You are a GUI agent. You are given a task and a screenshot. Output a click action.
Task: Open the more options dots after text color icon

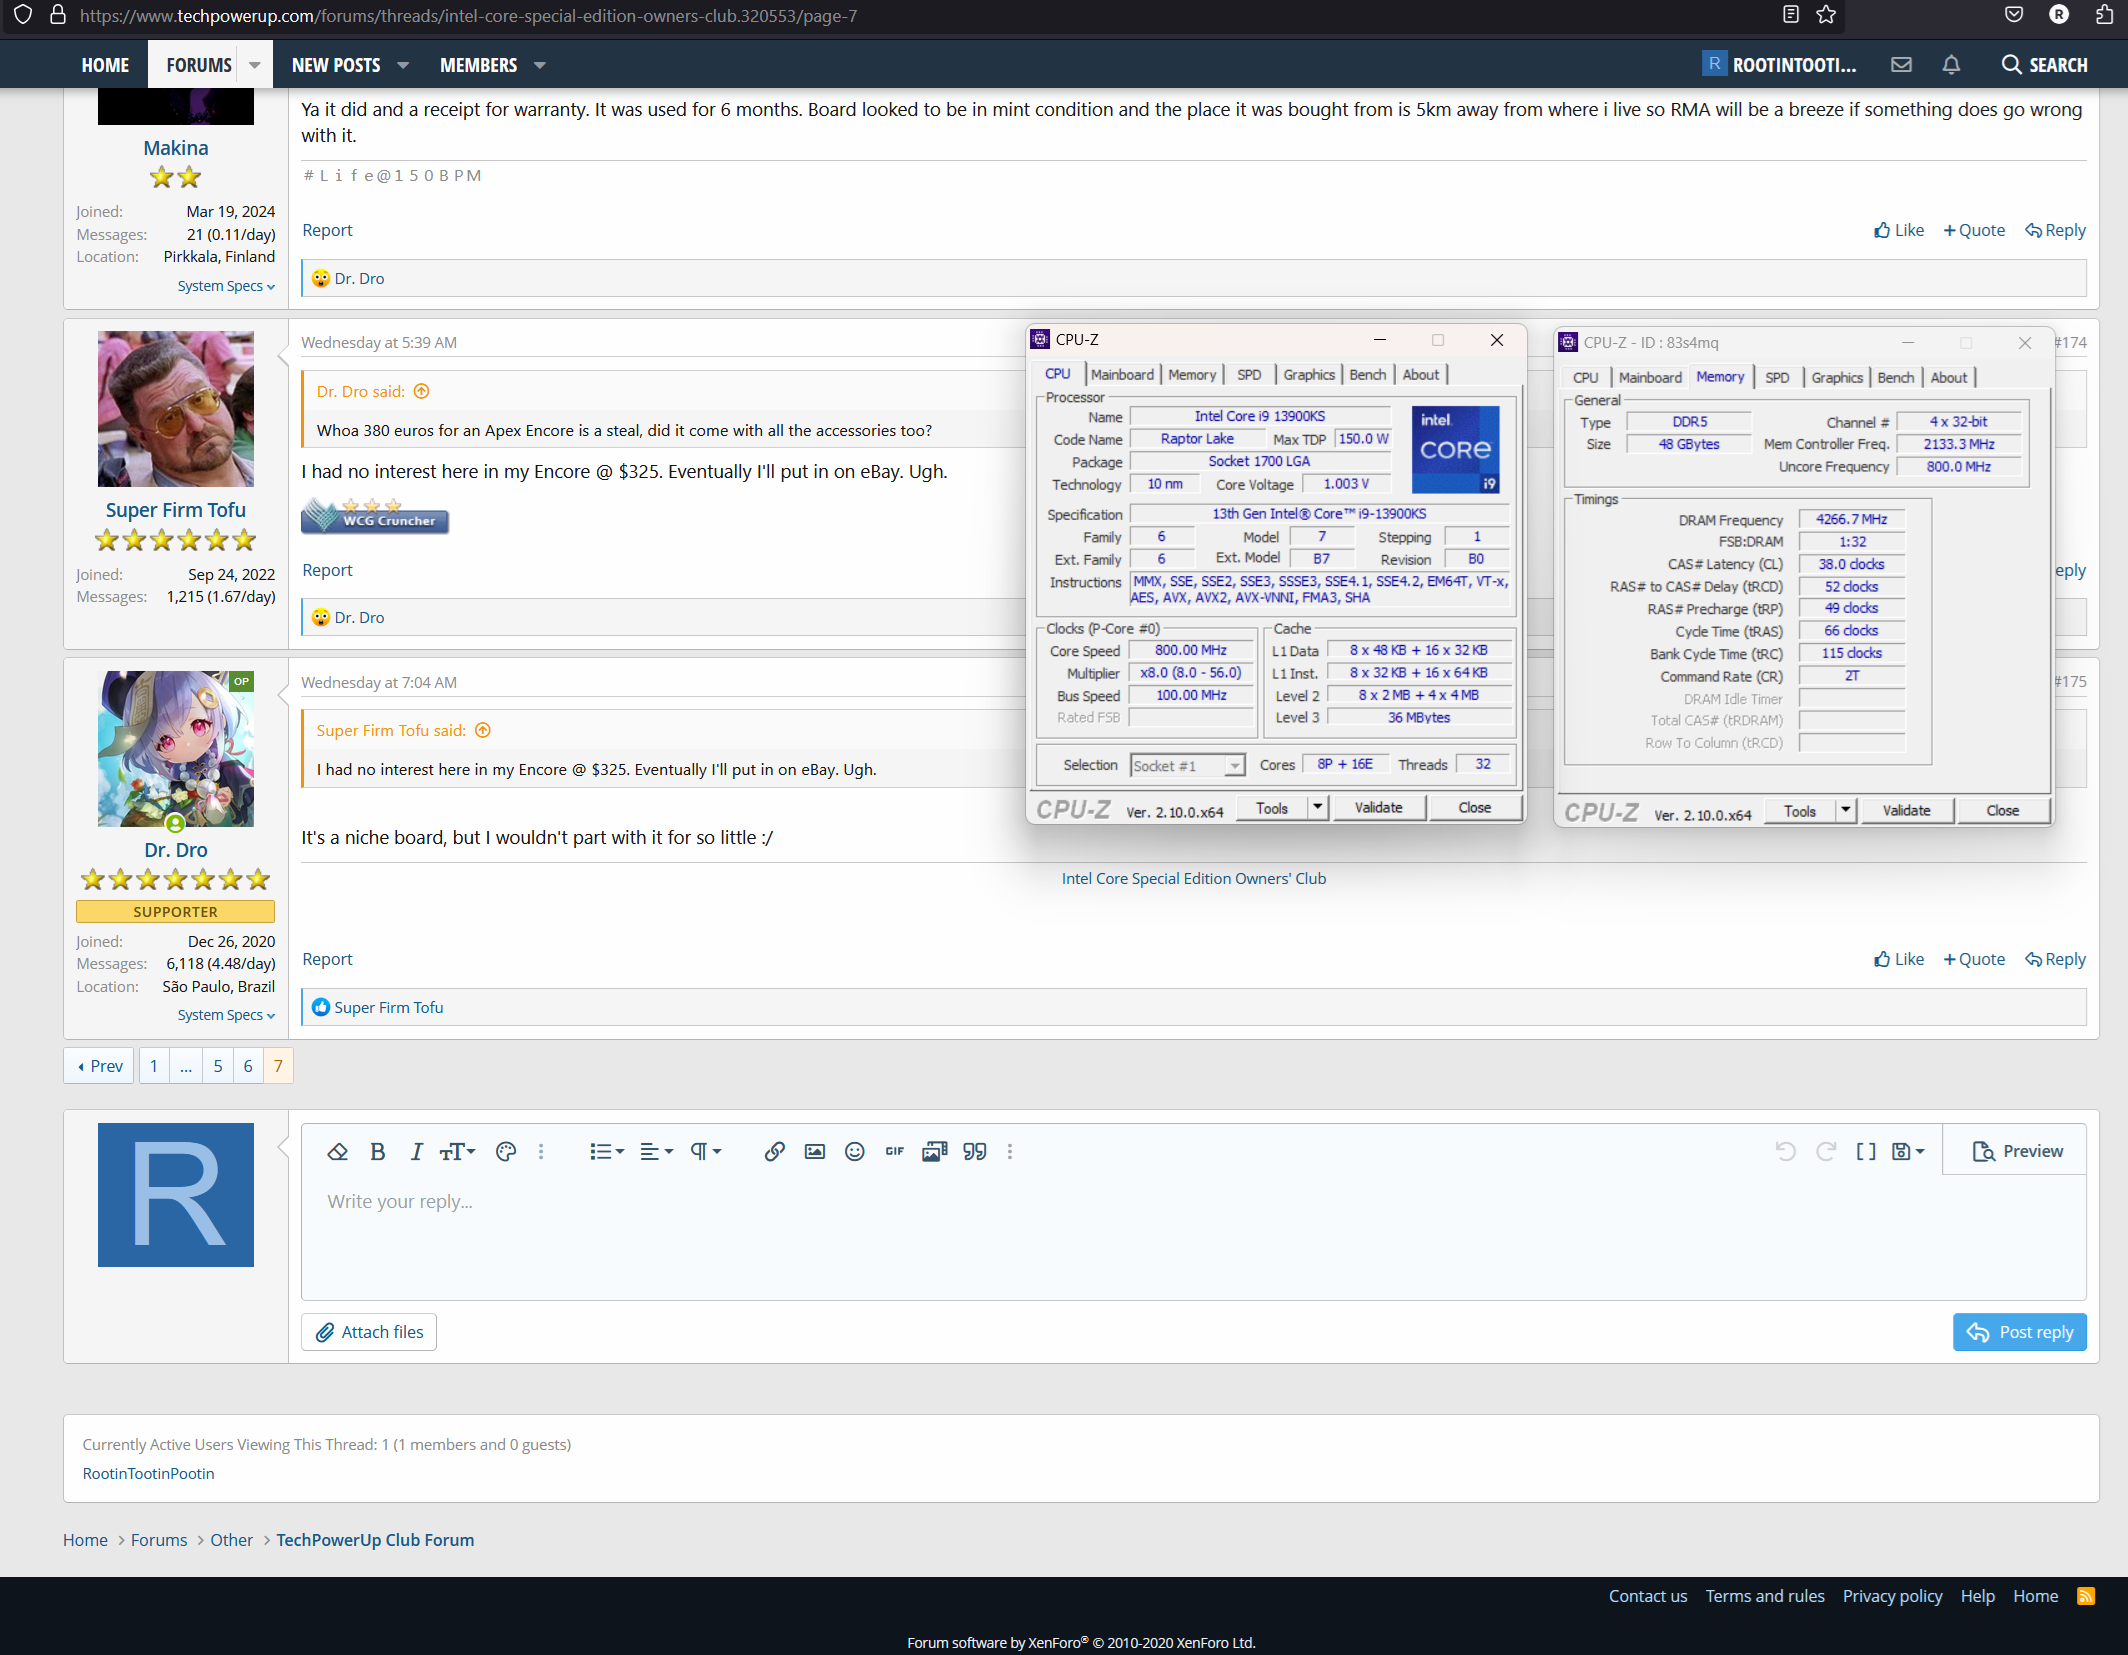point(541,1151)
